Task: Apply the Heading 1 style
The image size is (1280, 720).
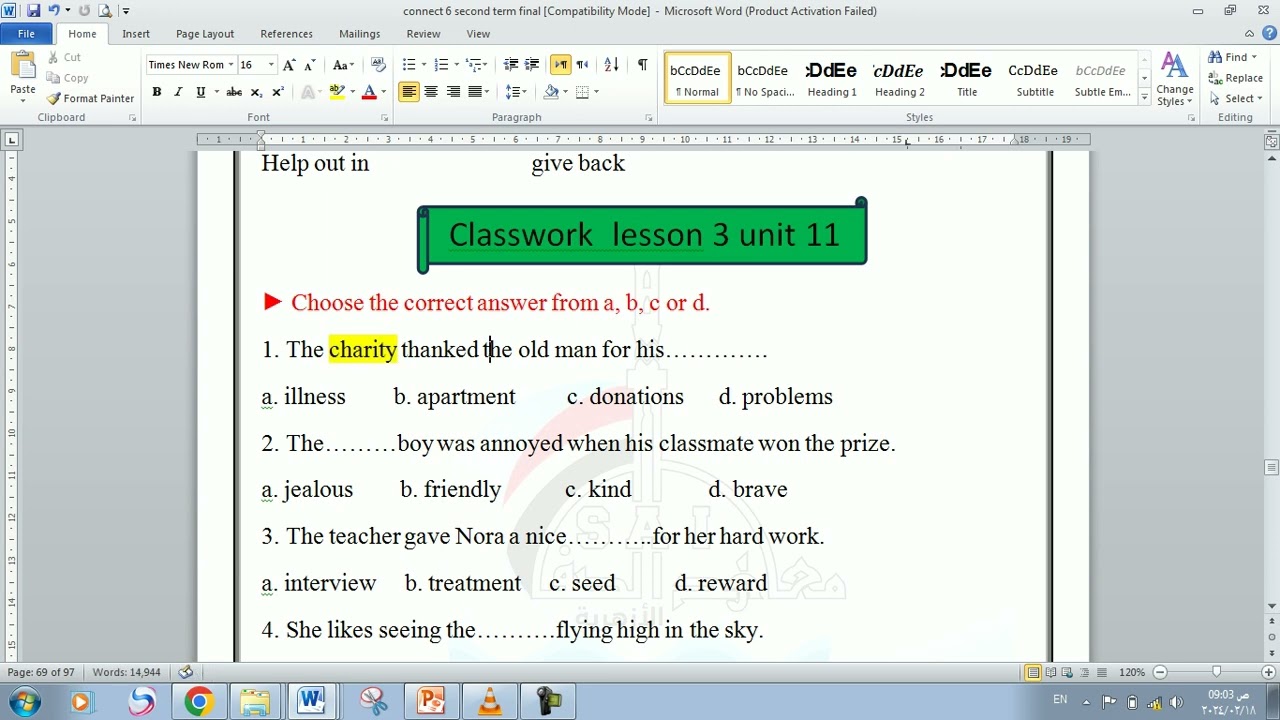Action: click(831, 78)
